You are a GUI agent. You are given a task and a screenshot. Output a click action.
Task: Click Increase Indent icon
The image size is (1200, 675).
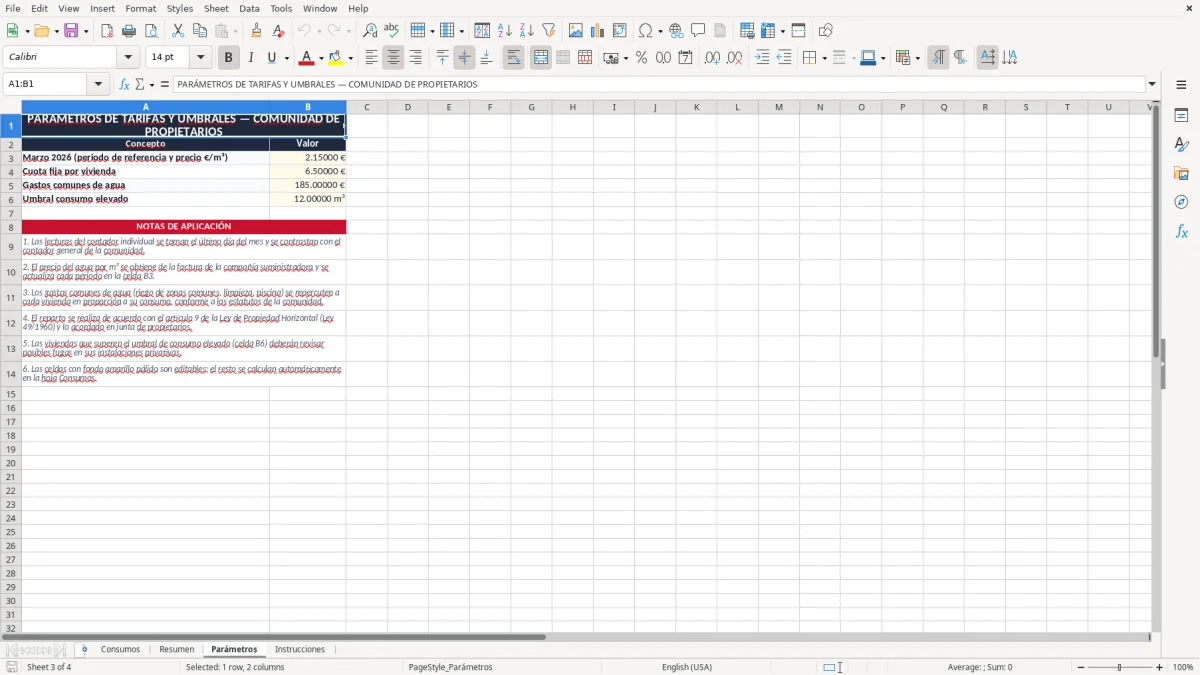click(762, 58)
